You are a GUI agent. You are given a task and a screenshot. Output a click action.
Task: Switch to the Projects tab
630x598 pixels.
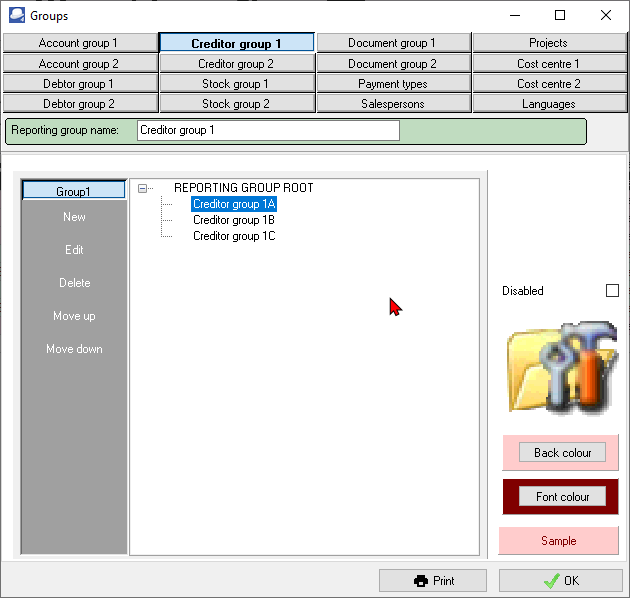pos(549,43)
